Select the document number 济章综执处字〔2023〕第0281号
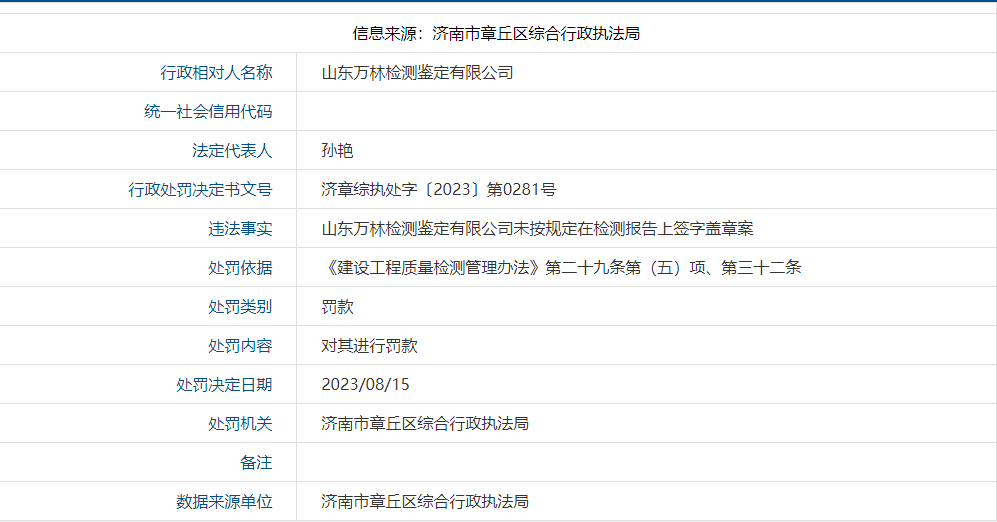This screenshot has height=522, width=997. [439, 189]
